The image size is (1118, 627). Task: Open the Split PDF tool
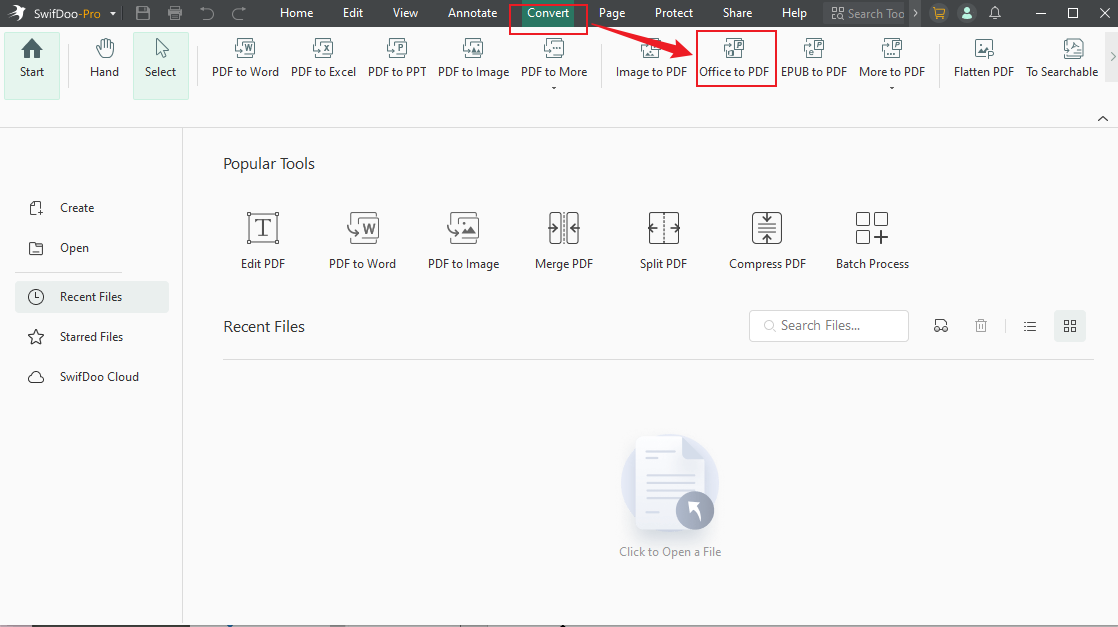pyautogui.click(x=663, y=240)
